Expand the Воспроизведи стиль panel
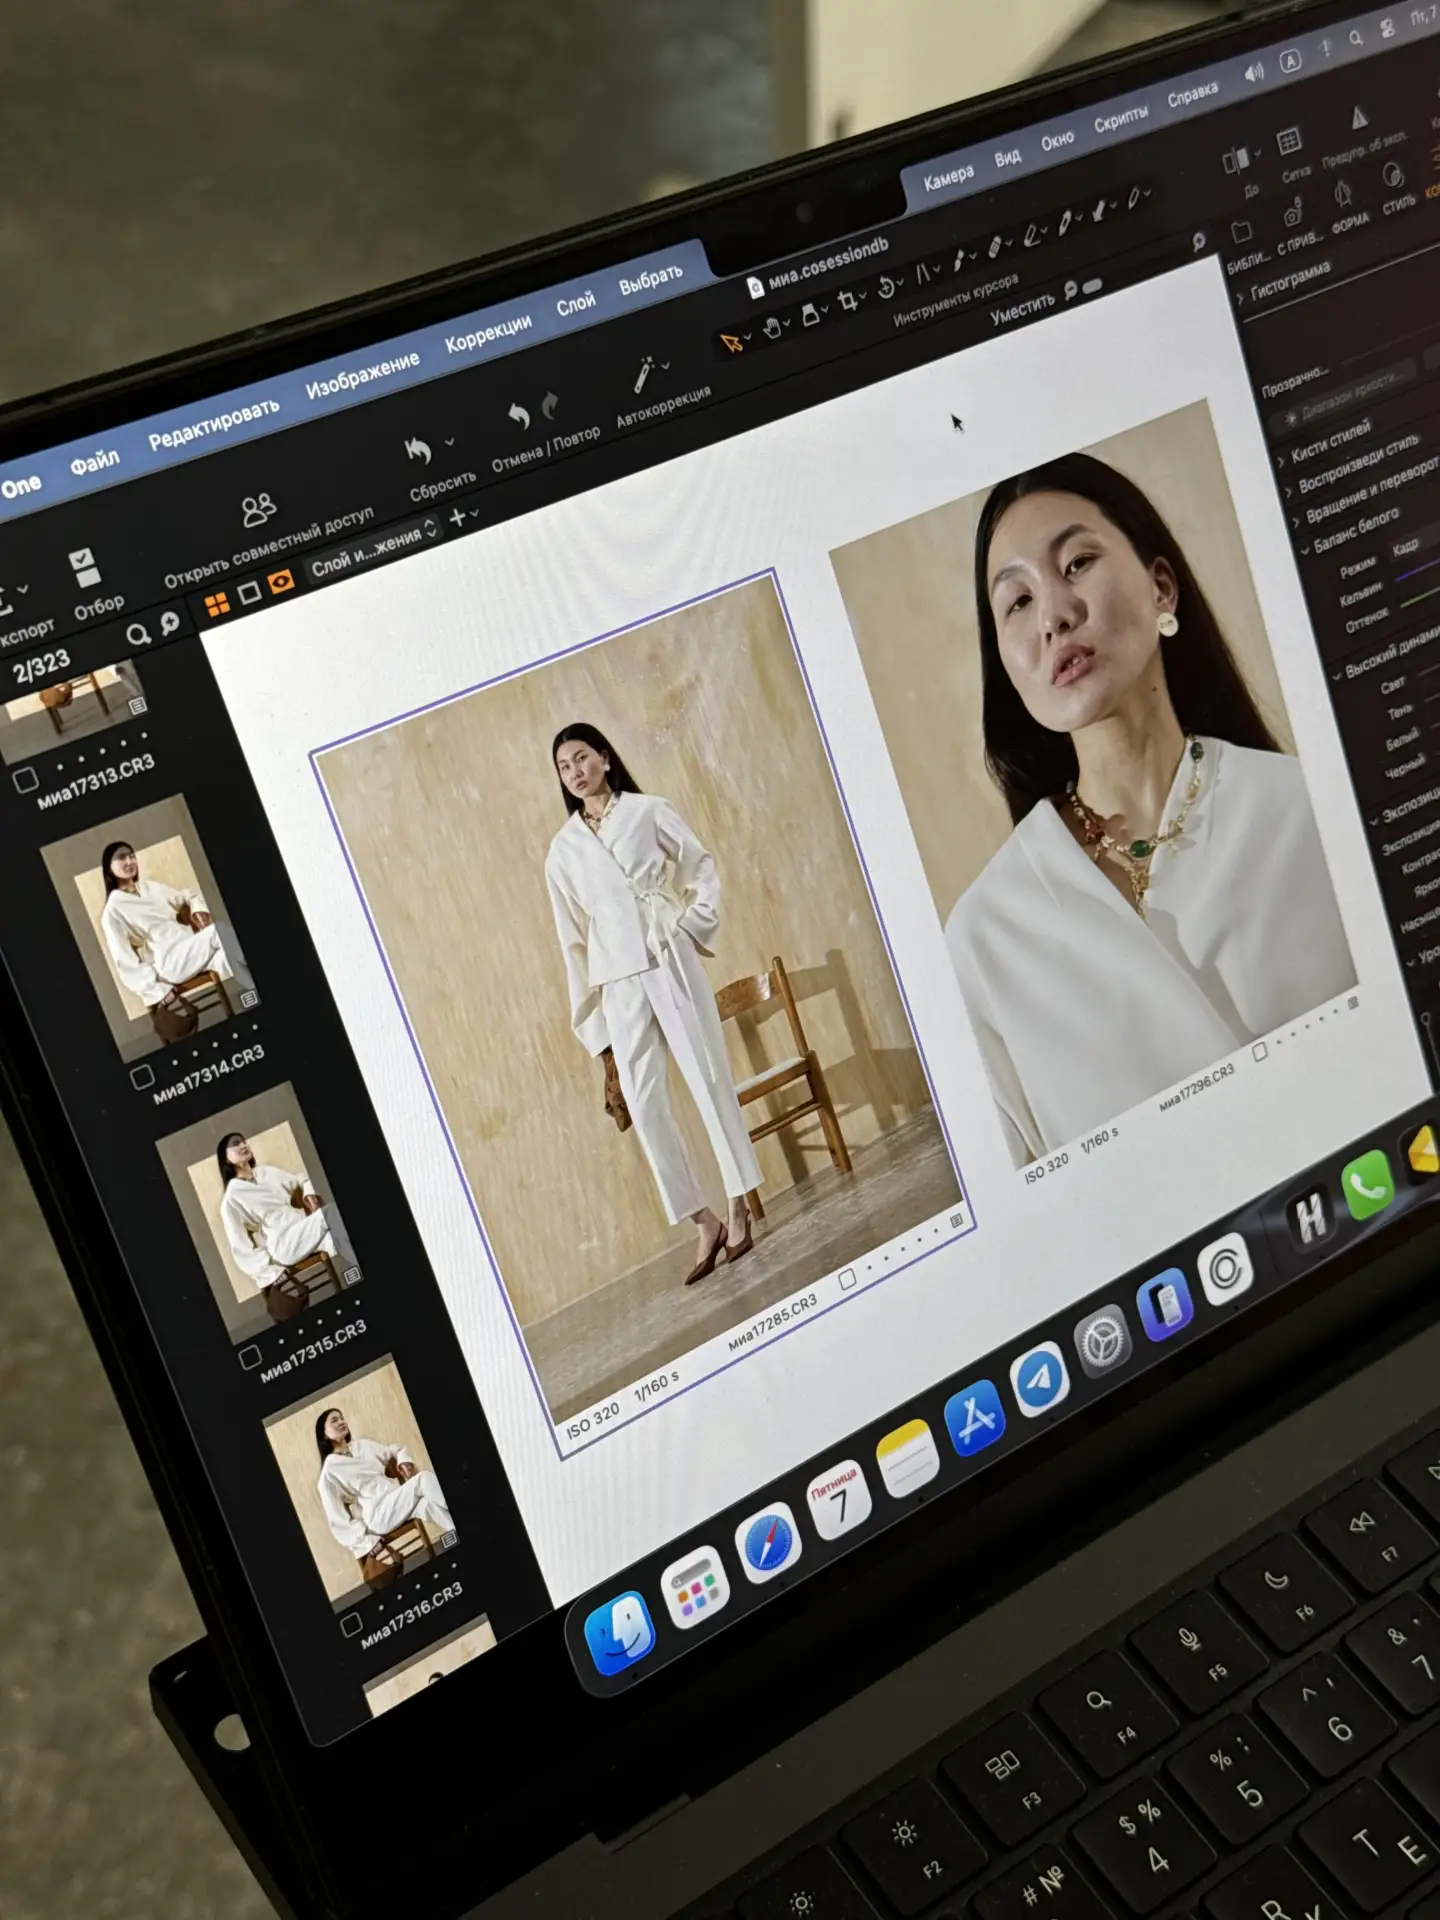1440x1920 pixels. [x=1289, y=492]
